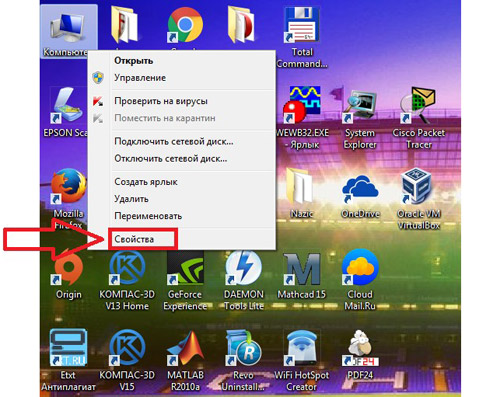Open Google Chrome desktop shortcut
500x397 pixels.
(185, 25)
